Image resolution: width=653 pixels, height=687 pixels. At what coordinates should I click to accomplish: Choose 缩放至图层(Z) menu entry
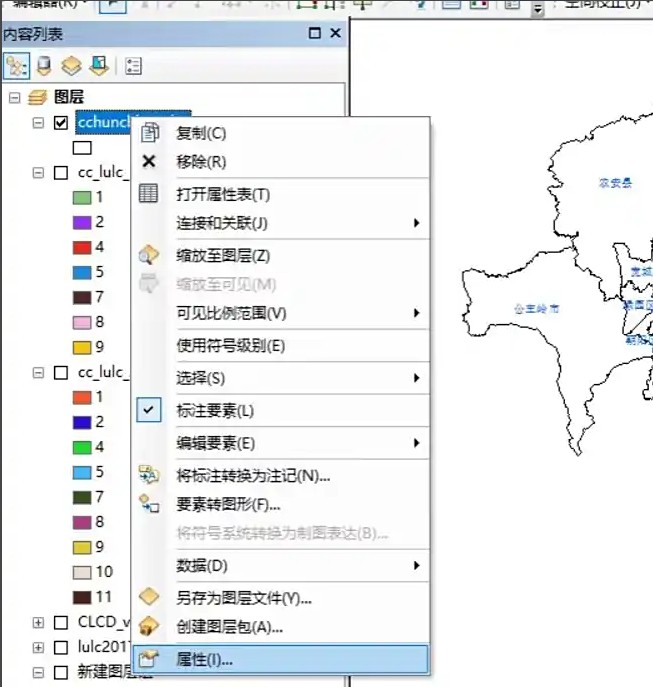(x=223, y=256)
